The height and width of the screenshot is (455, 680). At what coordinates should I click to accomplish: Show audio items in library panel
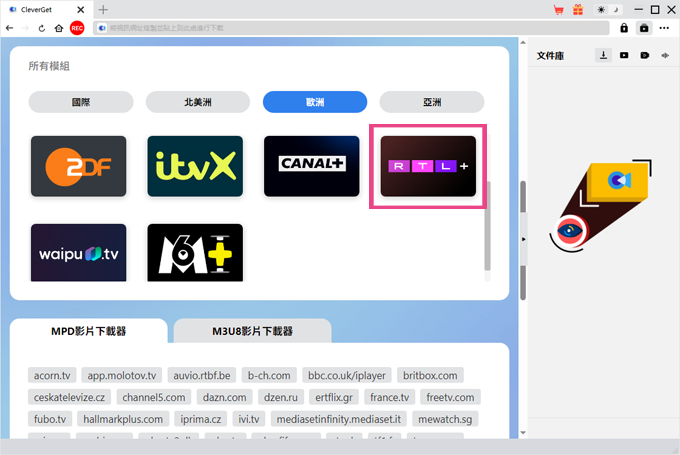click(665, 55)
